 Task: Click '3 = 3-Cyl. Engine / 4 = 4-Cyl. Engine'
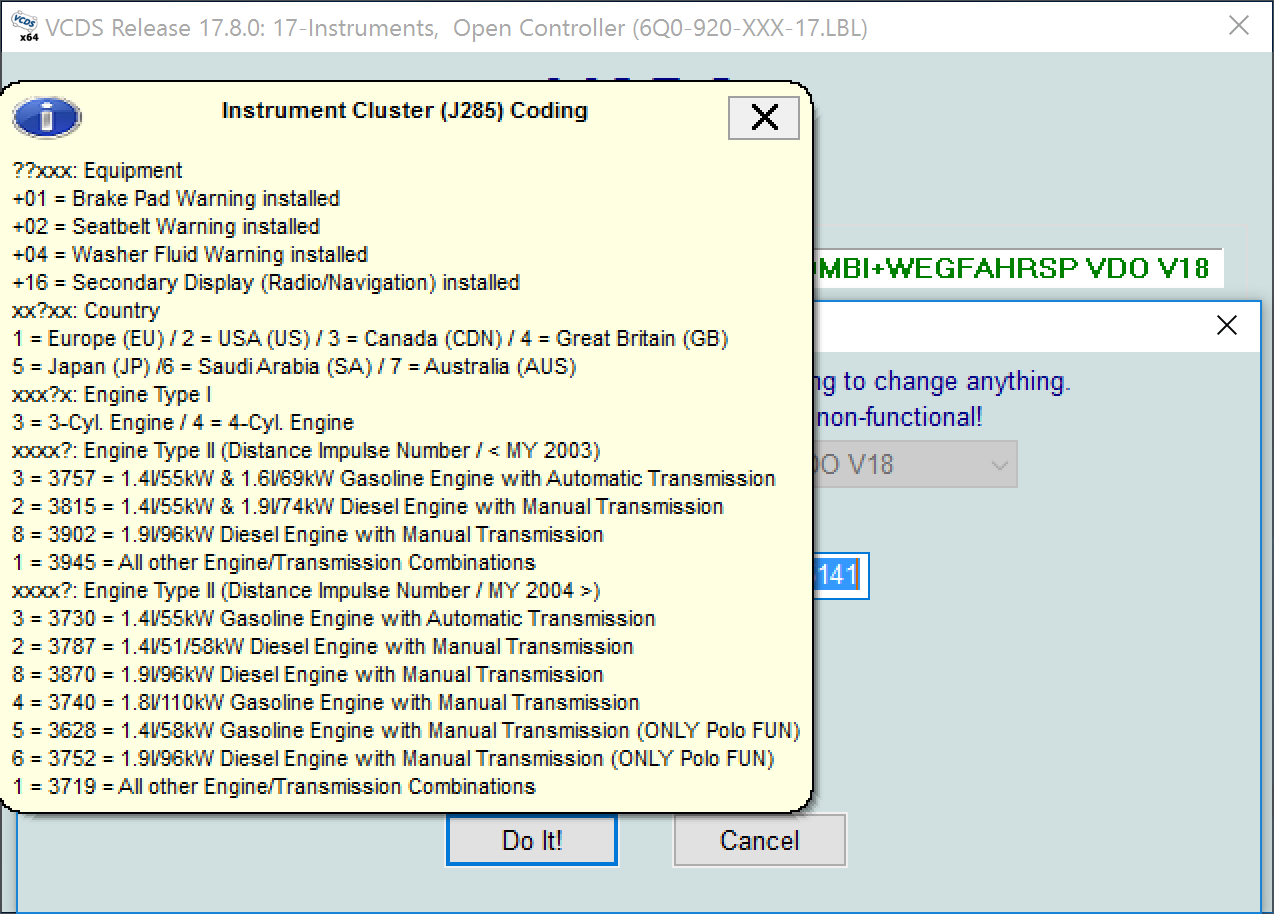click(183, 423)
